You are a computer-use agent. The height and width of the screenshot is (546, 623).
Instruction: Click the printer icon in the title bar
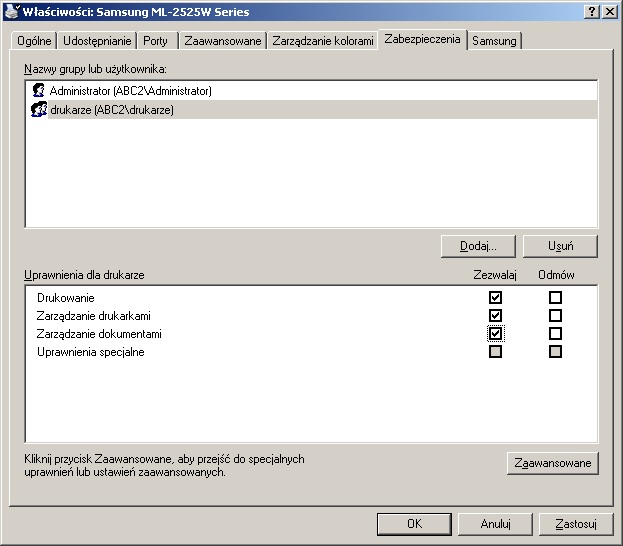tap(12, 11)
